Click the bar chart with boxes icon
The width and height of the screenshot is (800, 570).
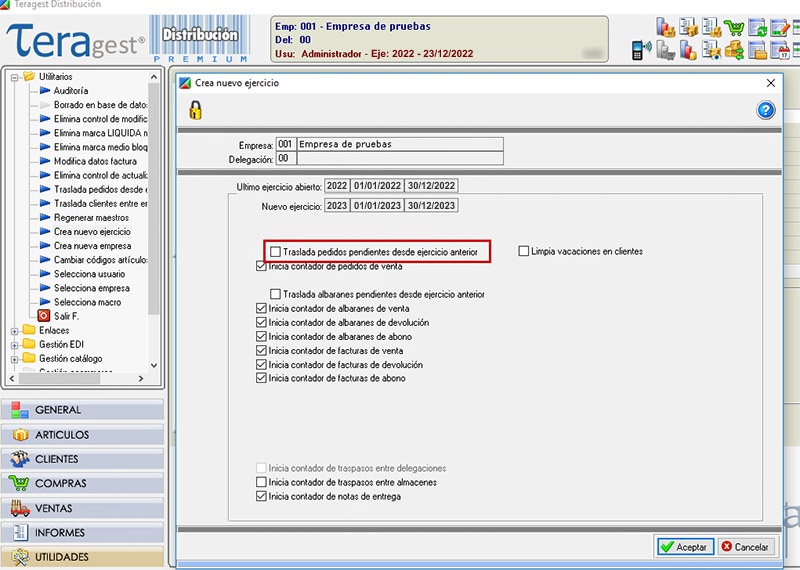tap(666, 27)
